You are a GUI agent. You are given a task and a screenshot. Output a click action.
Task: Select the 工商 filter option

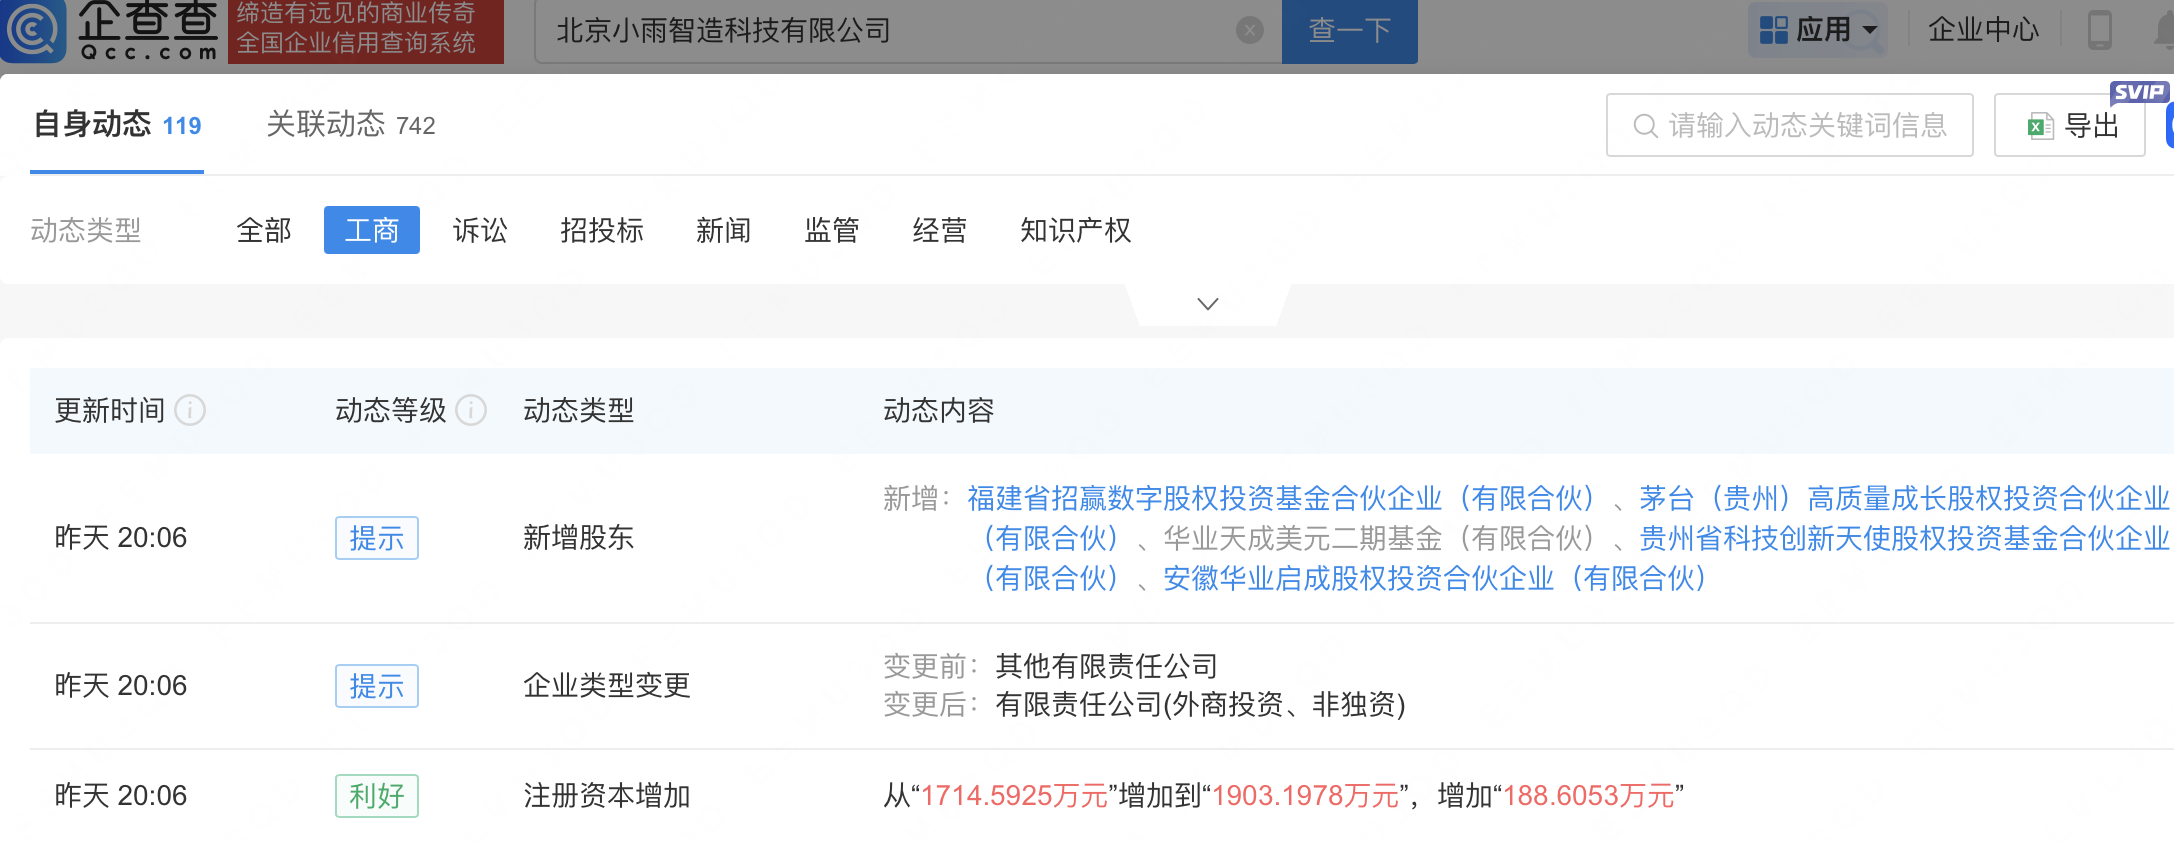click(371, 231)
